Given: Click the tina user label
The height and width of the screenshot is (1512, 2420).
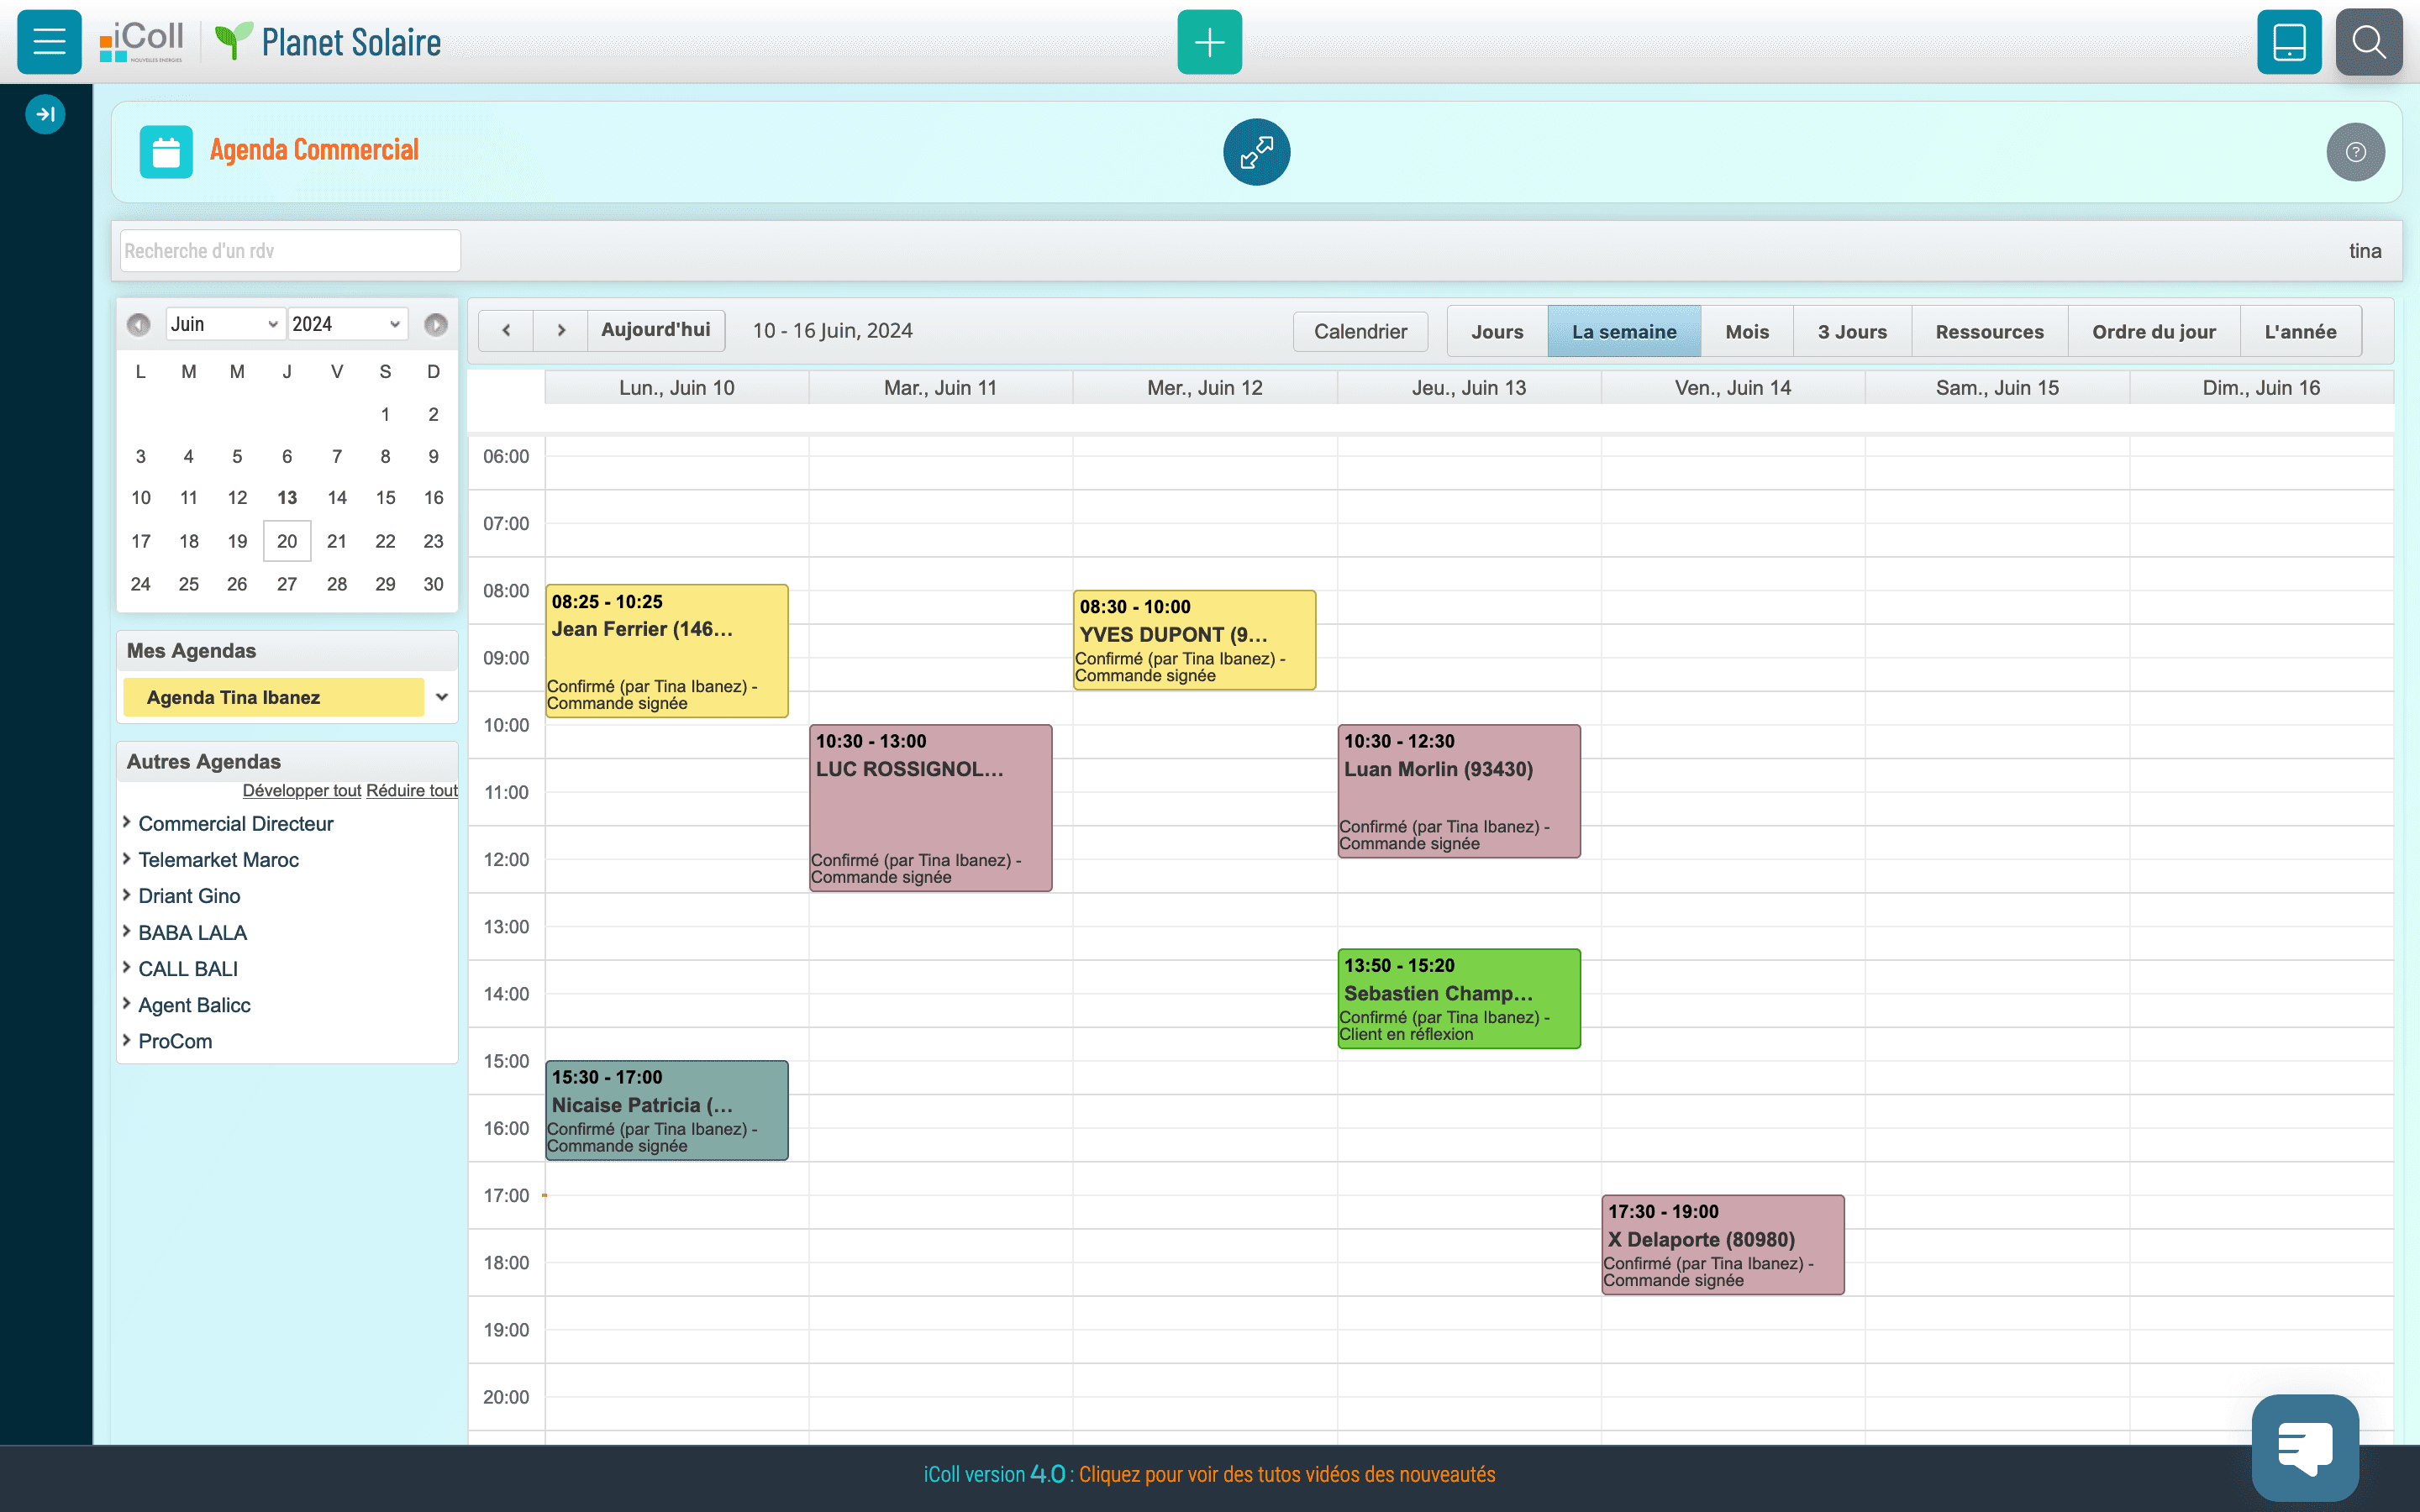Looking at the screenshot, I should (x=2365, y=251).
